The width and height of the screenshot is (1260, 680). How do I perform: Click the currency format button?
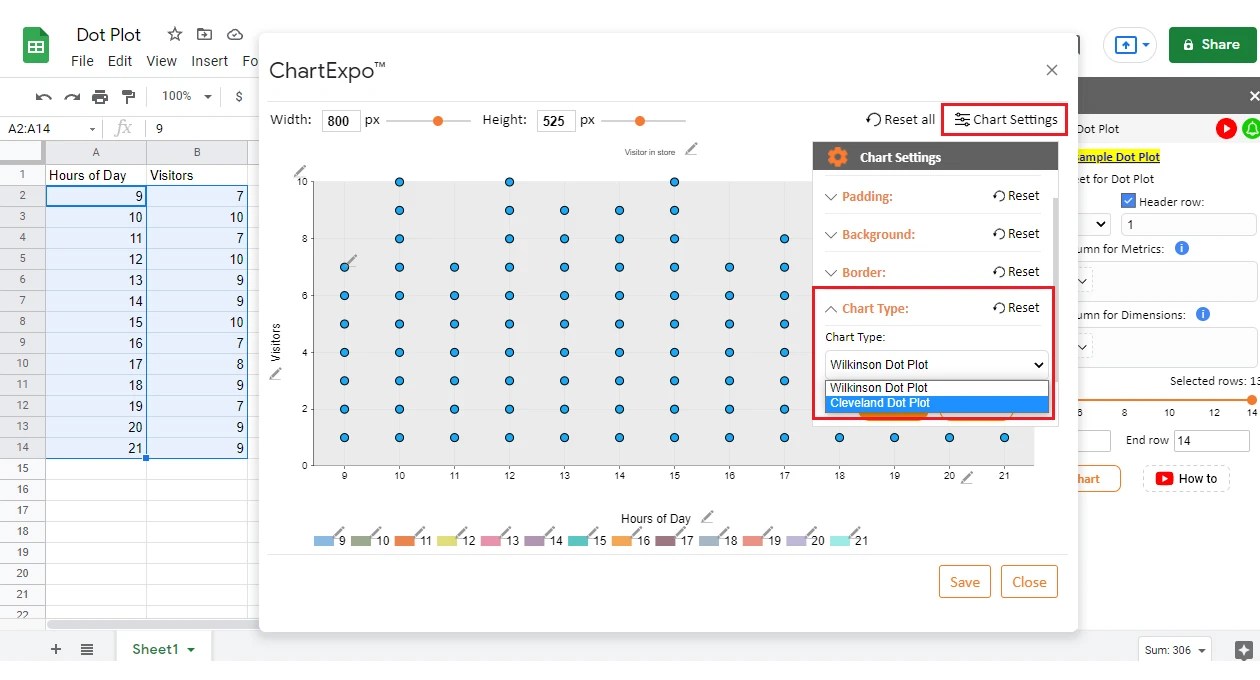[x=239, y=97]
